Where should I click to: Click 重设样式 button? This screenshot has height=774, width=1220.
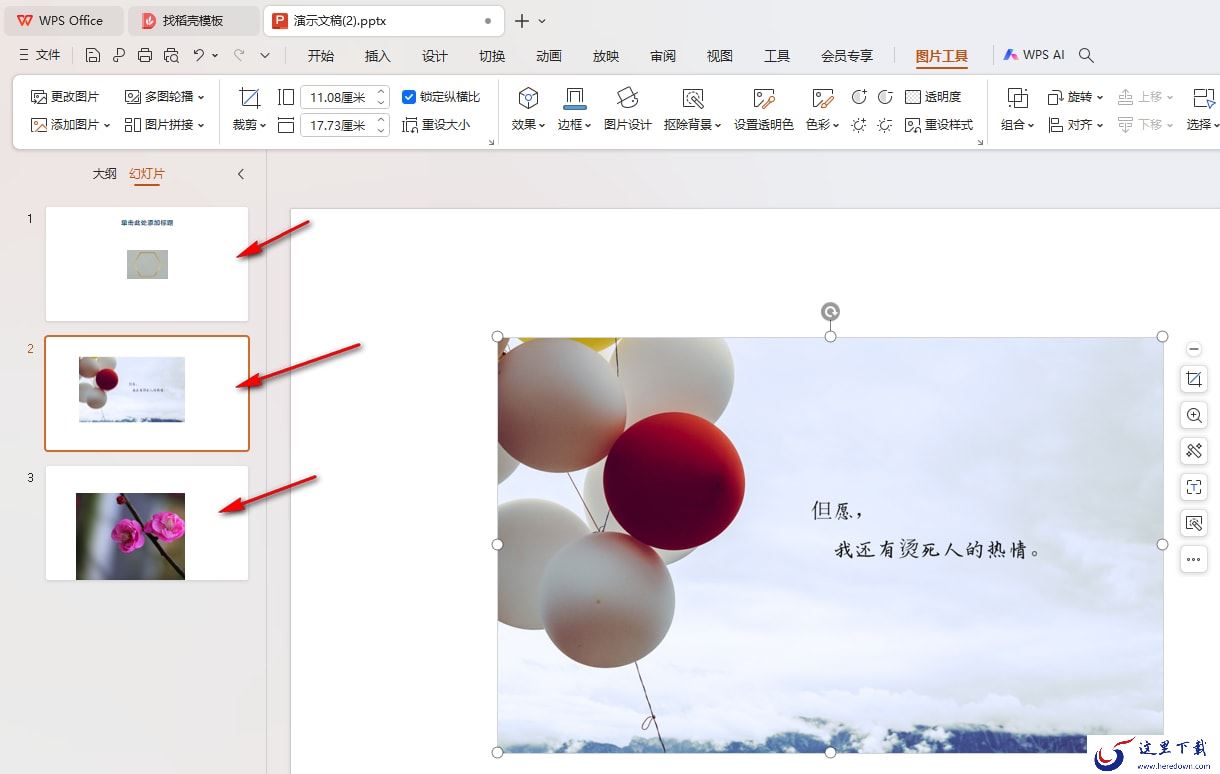(x=939, y=125)
